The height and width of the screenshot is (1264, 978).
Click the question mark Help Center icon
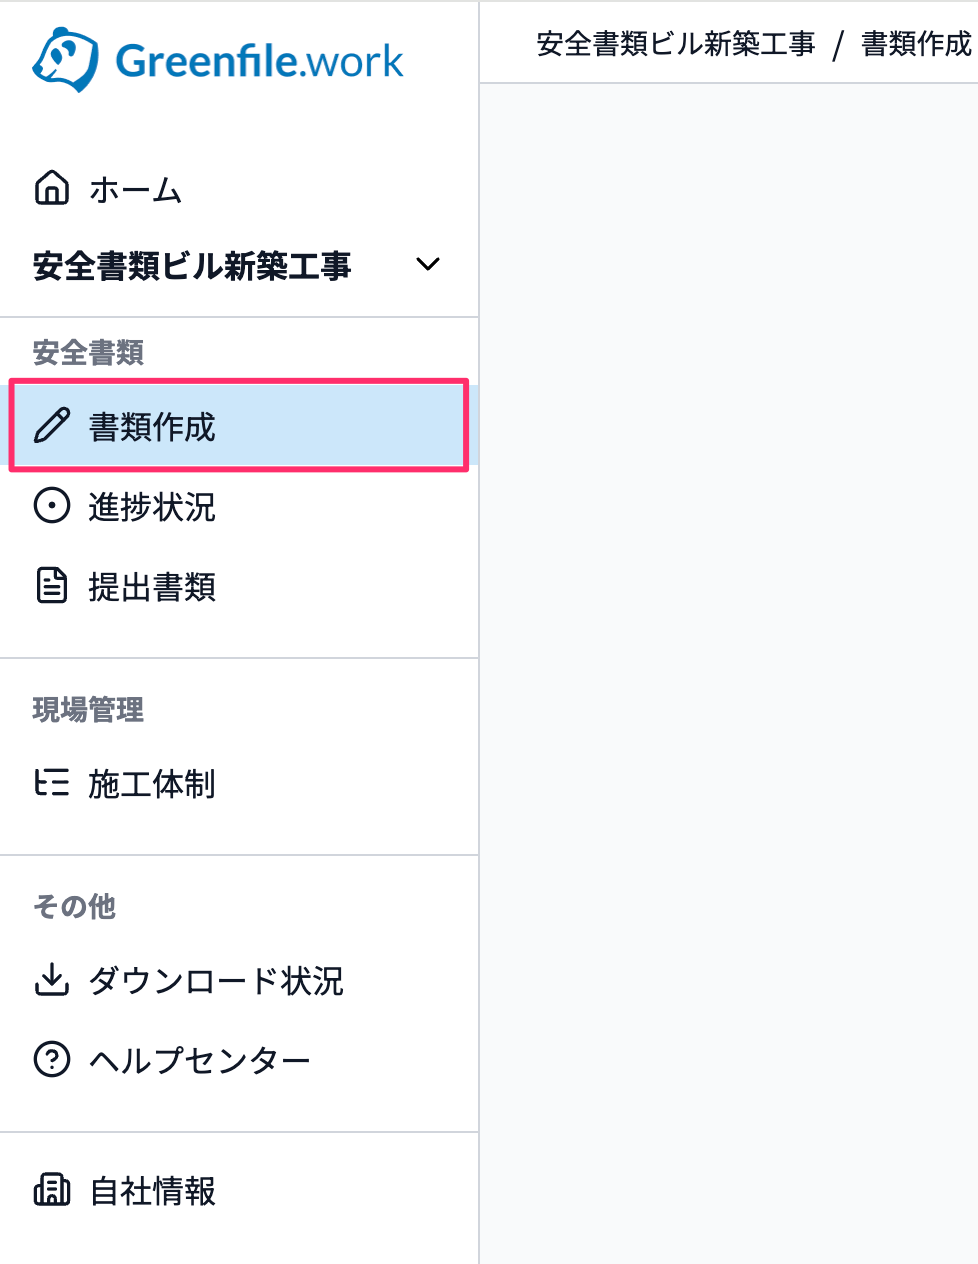[52, 1059]
